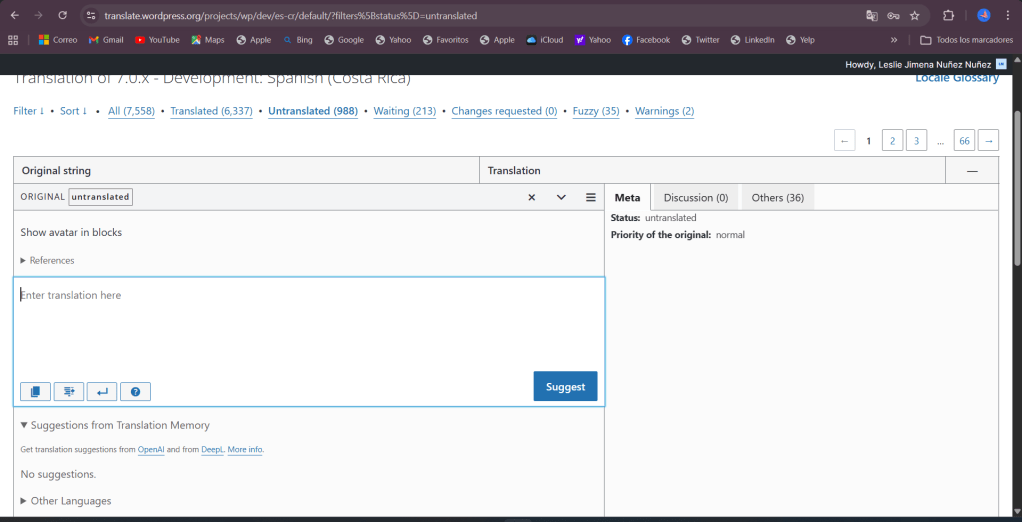Viewport: 1022px width, 522px height.
Task: Click the insert line break (return arrow) icon
Action: tap(102, 391)
